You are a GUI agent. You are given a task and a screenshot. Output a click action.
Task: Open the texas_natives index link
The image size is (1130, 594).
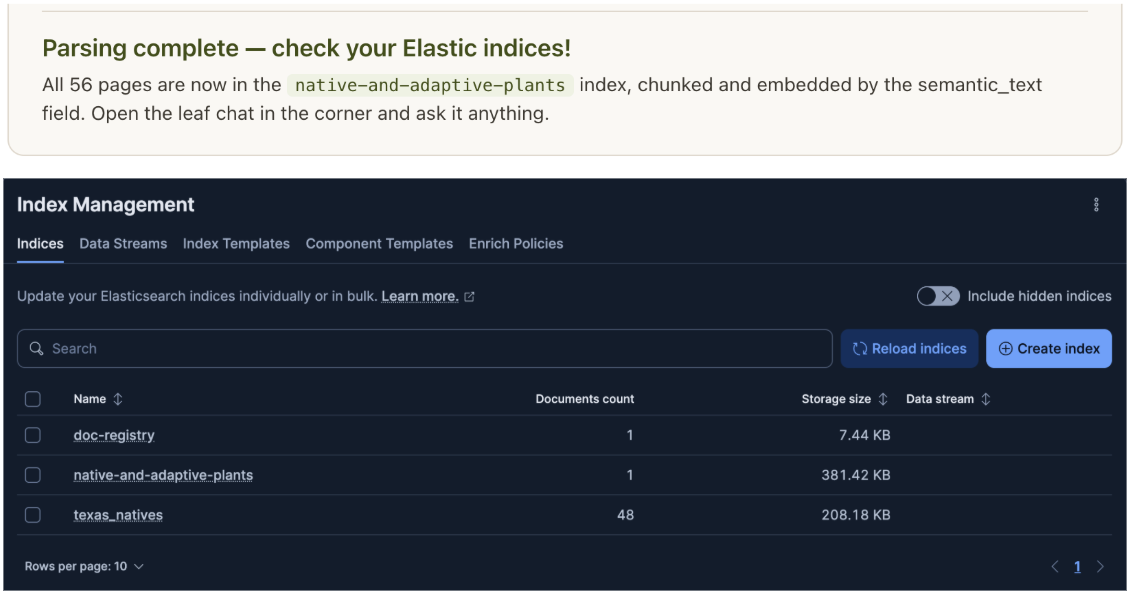coord(118,515)
